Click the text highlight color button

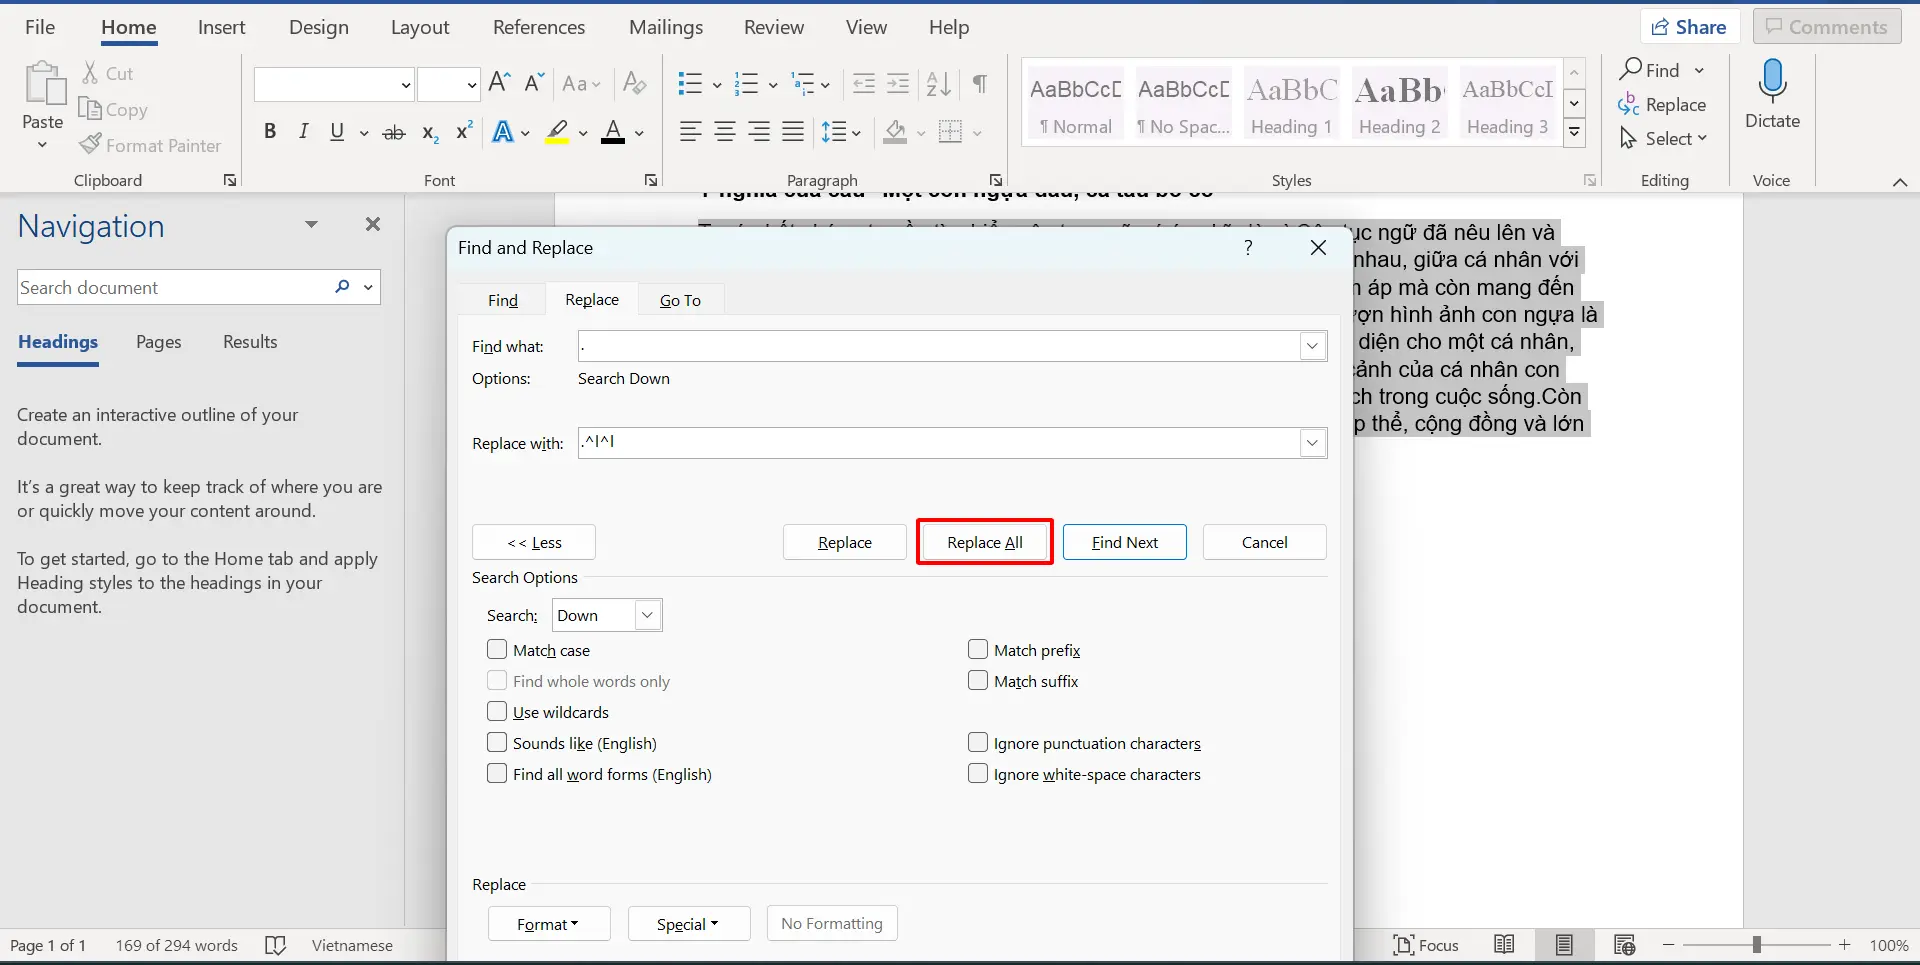point(557,132)
